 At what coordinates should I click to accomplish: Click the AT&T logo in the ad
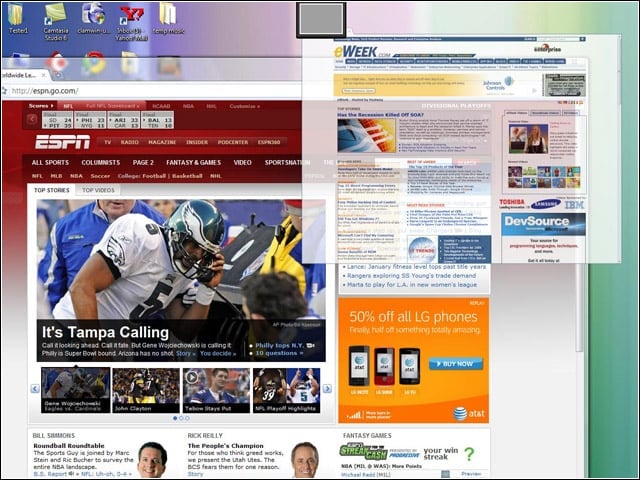(469, 413)
